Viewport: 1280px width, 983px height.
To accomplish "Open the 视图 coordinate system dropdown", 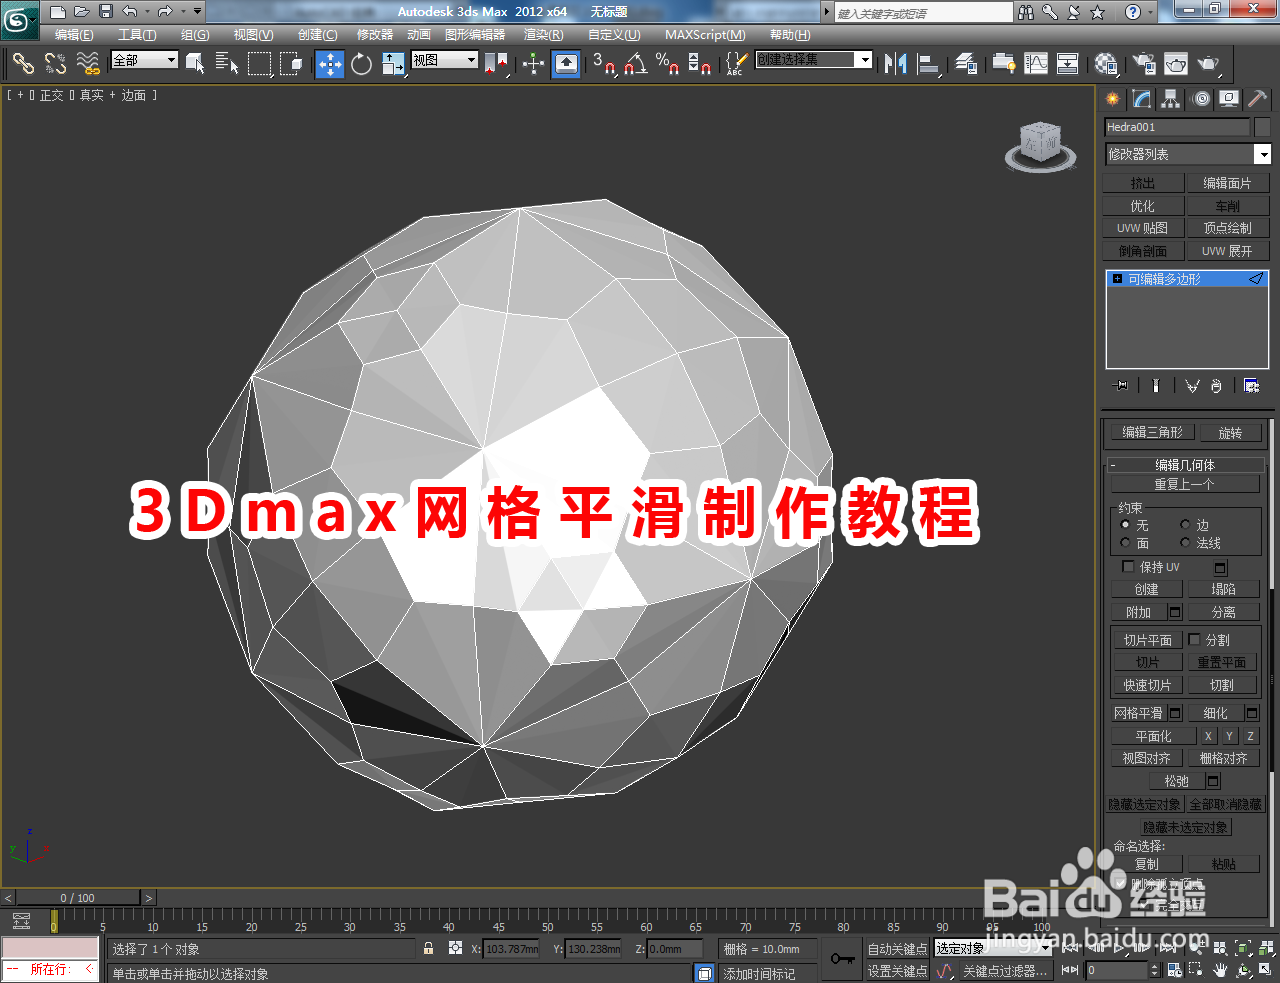I will [x=470, y=60].
